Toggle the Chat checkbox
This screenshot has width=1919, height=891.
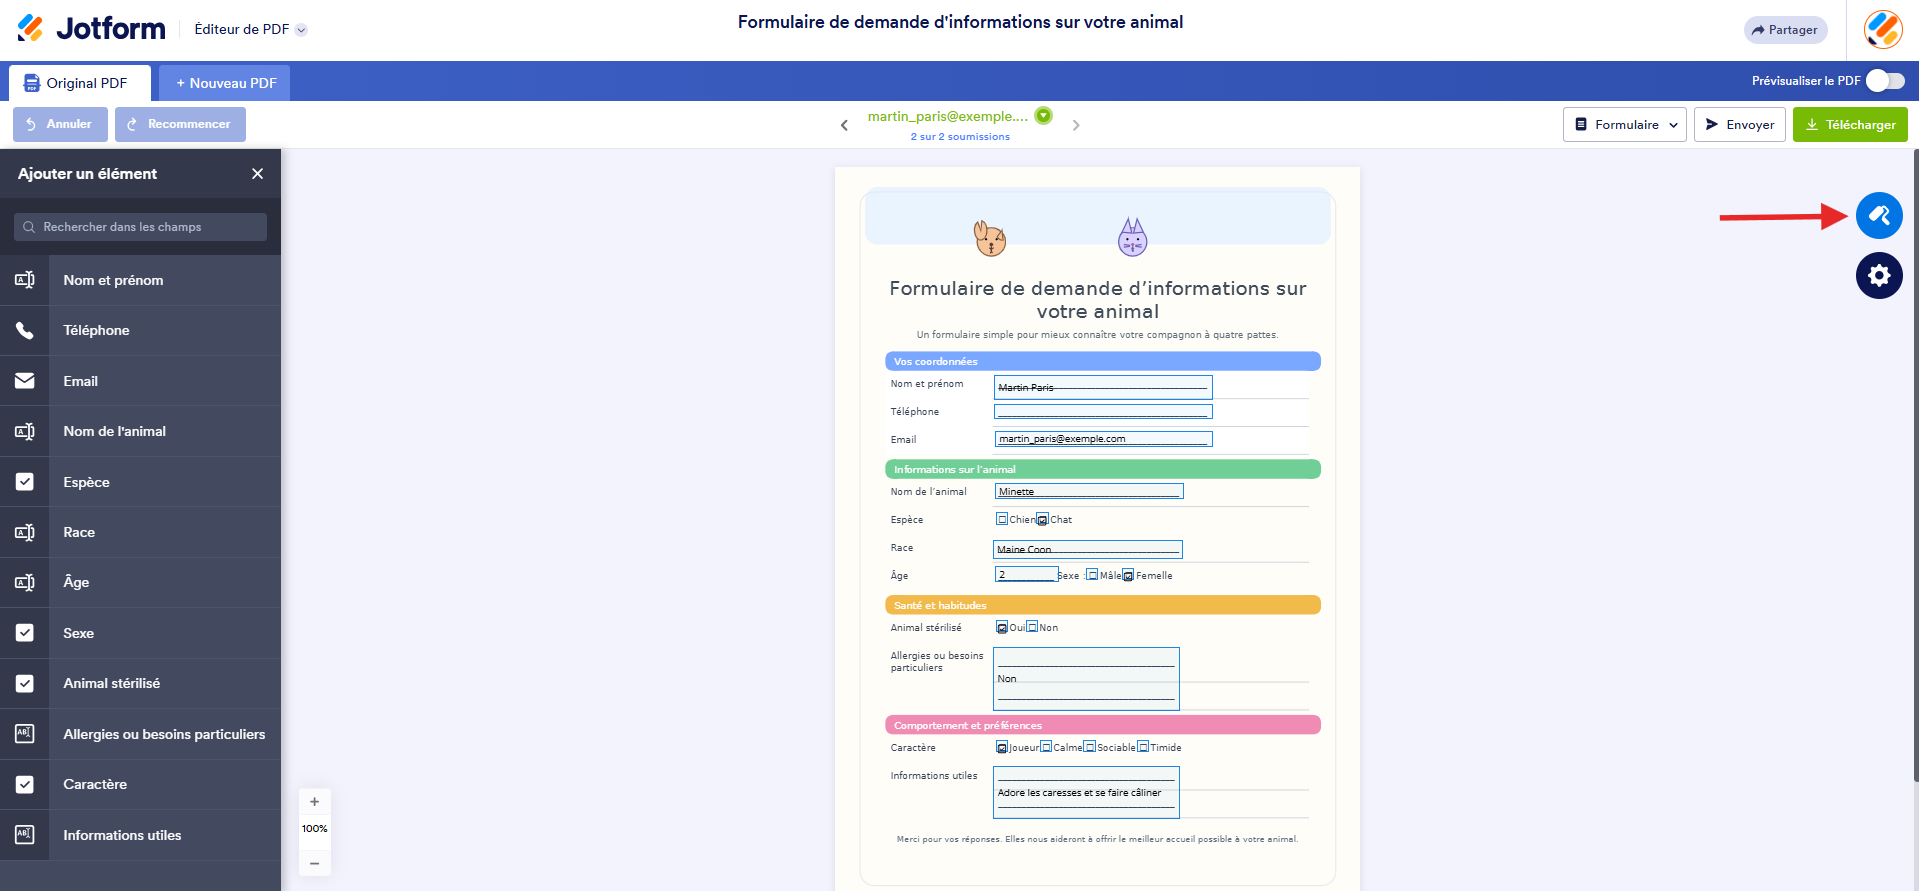pos(1043,519)
